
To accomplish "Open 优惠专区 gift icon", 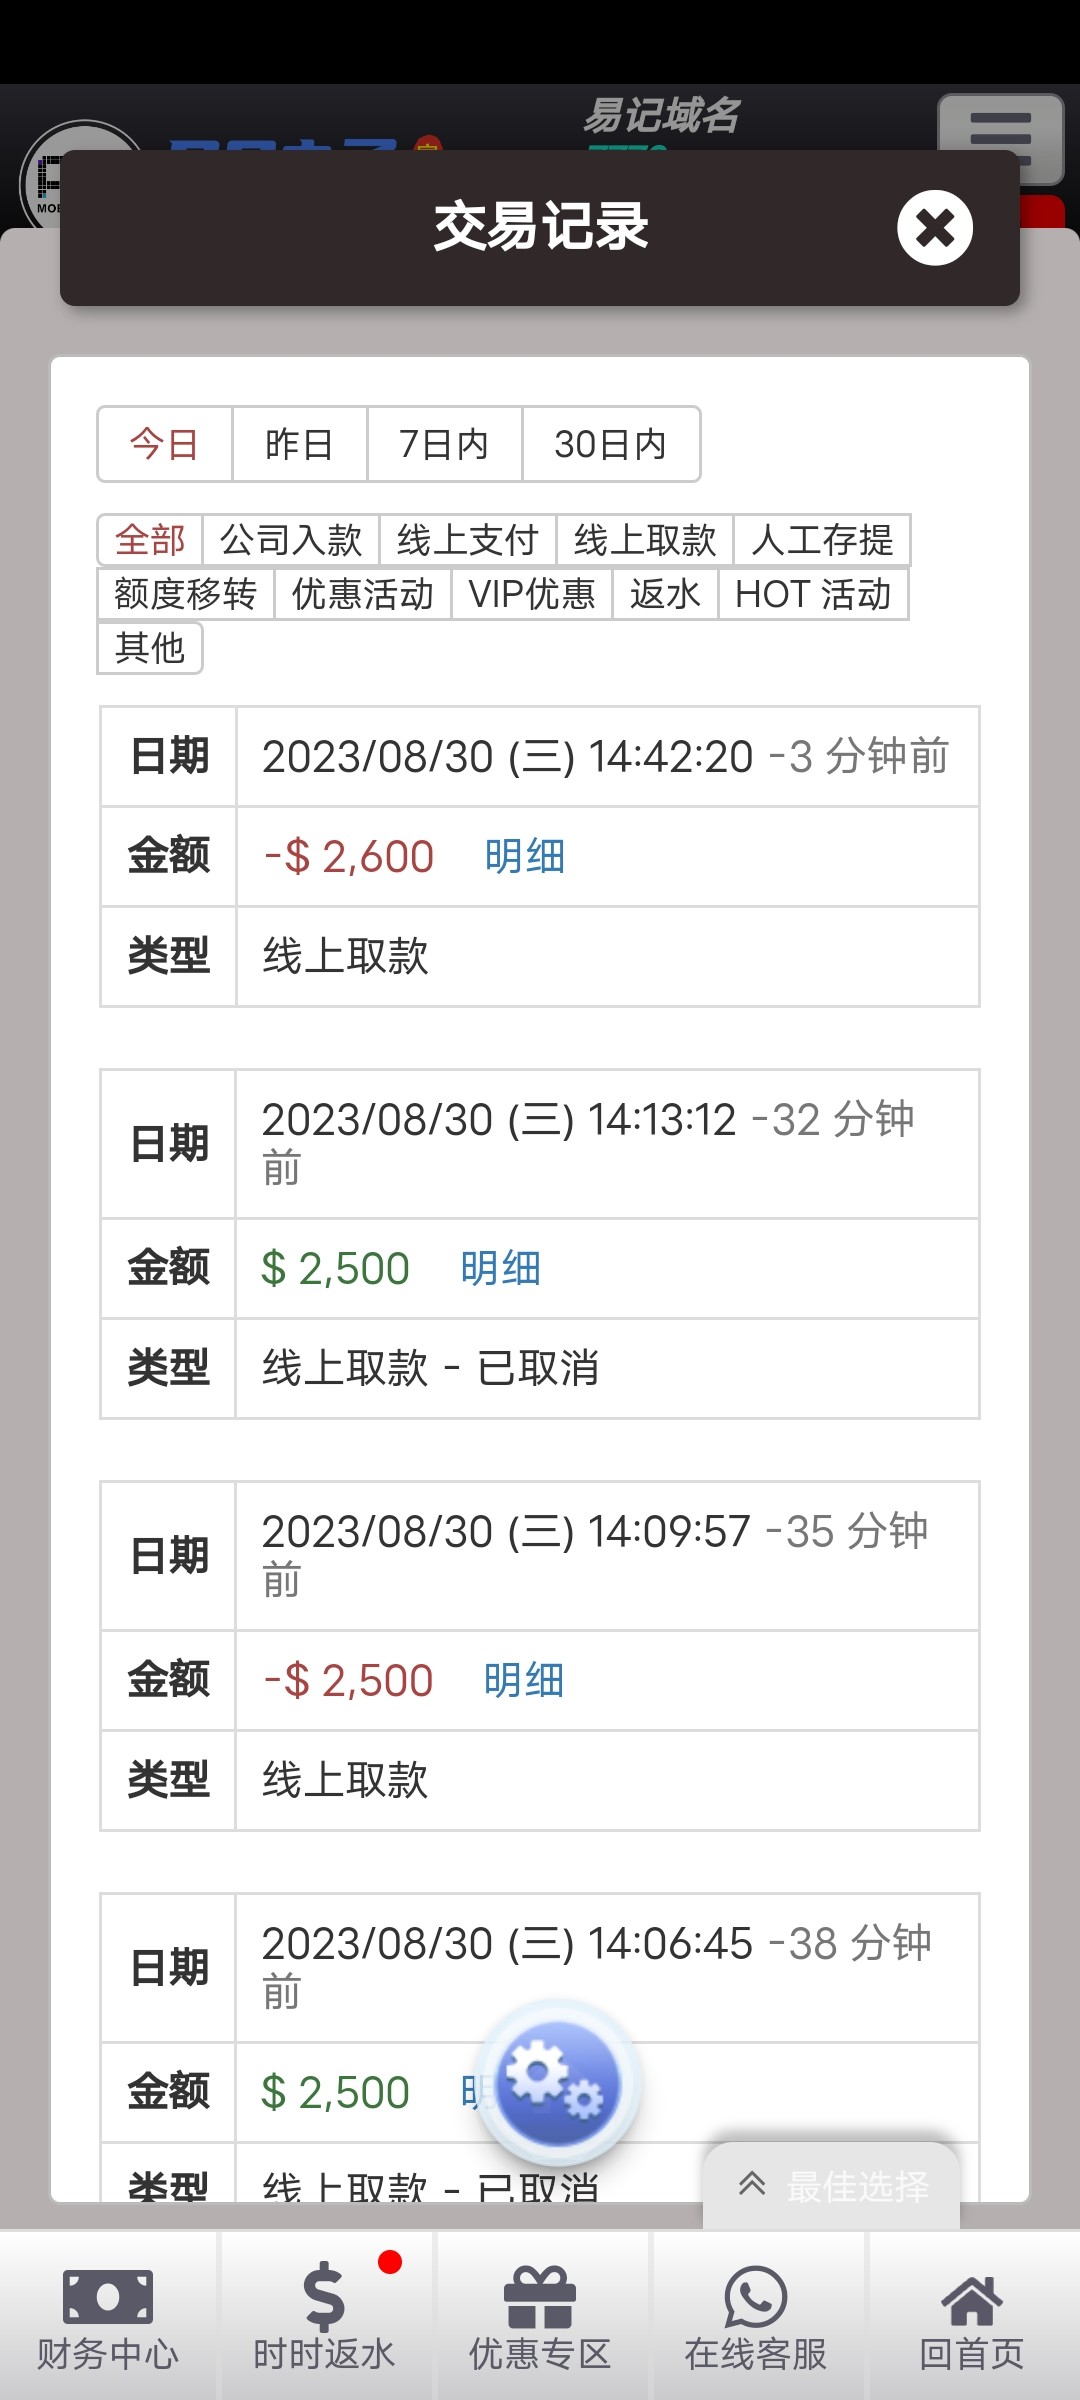I will pos(540,2316).
